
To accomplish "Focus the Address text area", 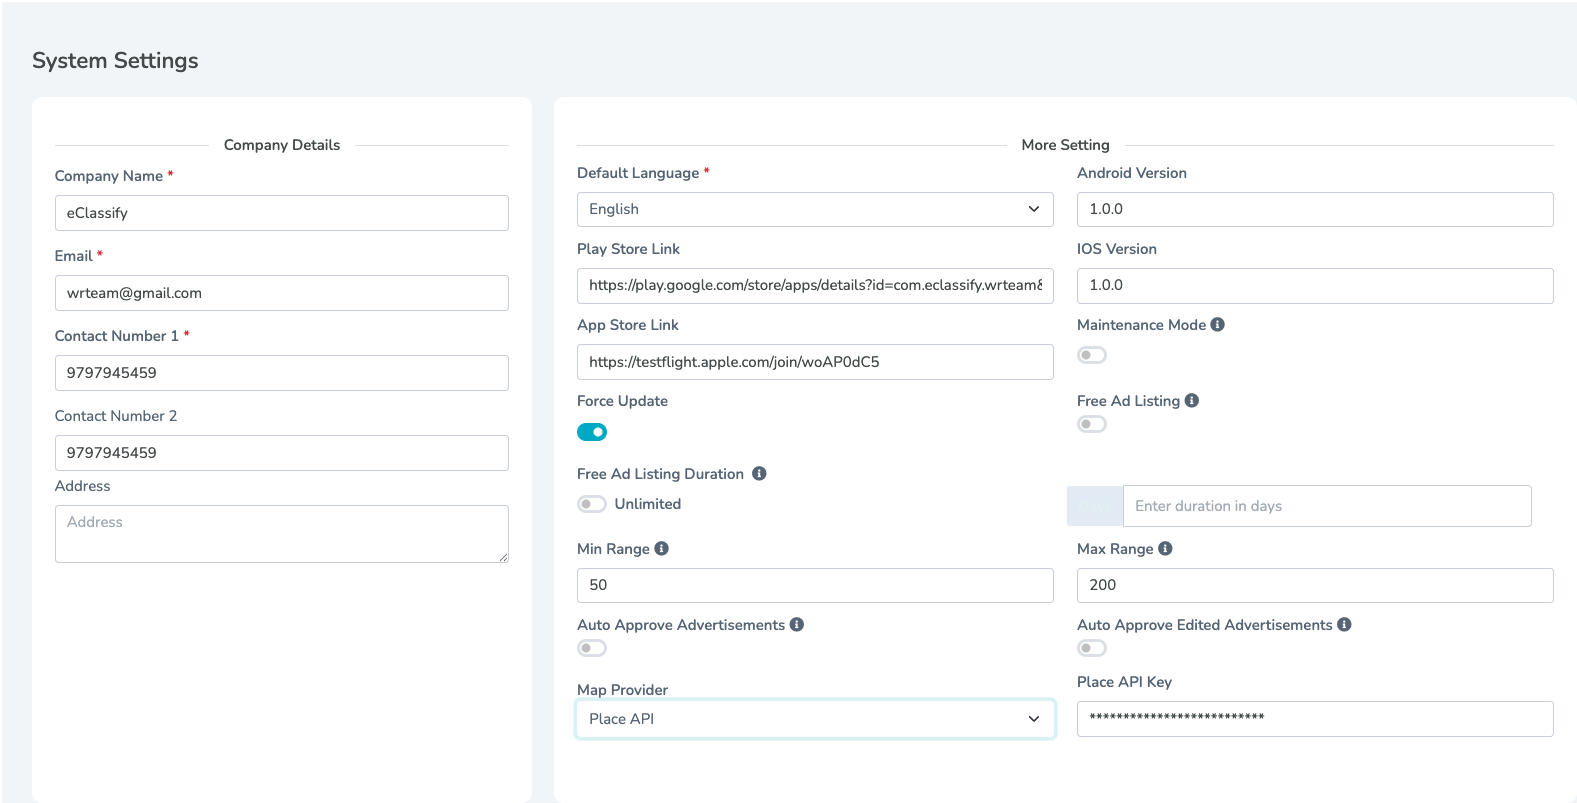I will 281,533.
